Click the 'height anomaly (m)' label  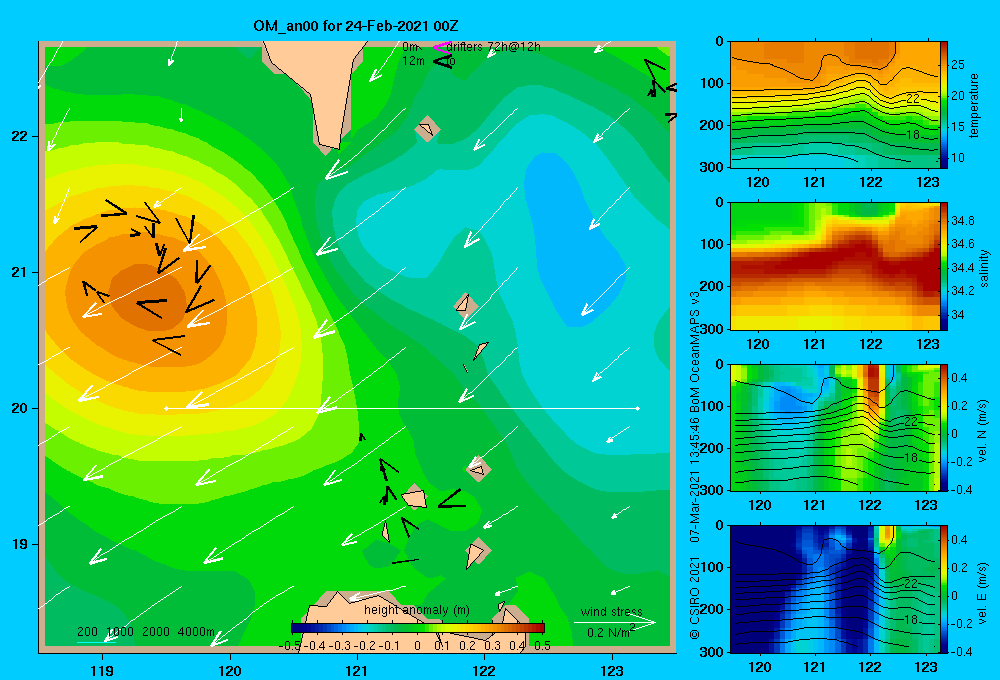[x=416, y=610]
